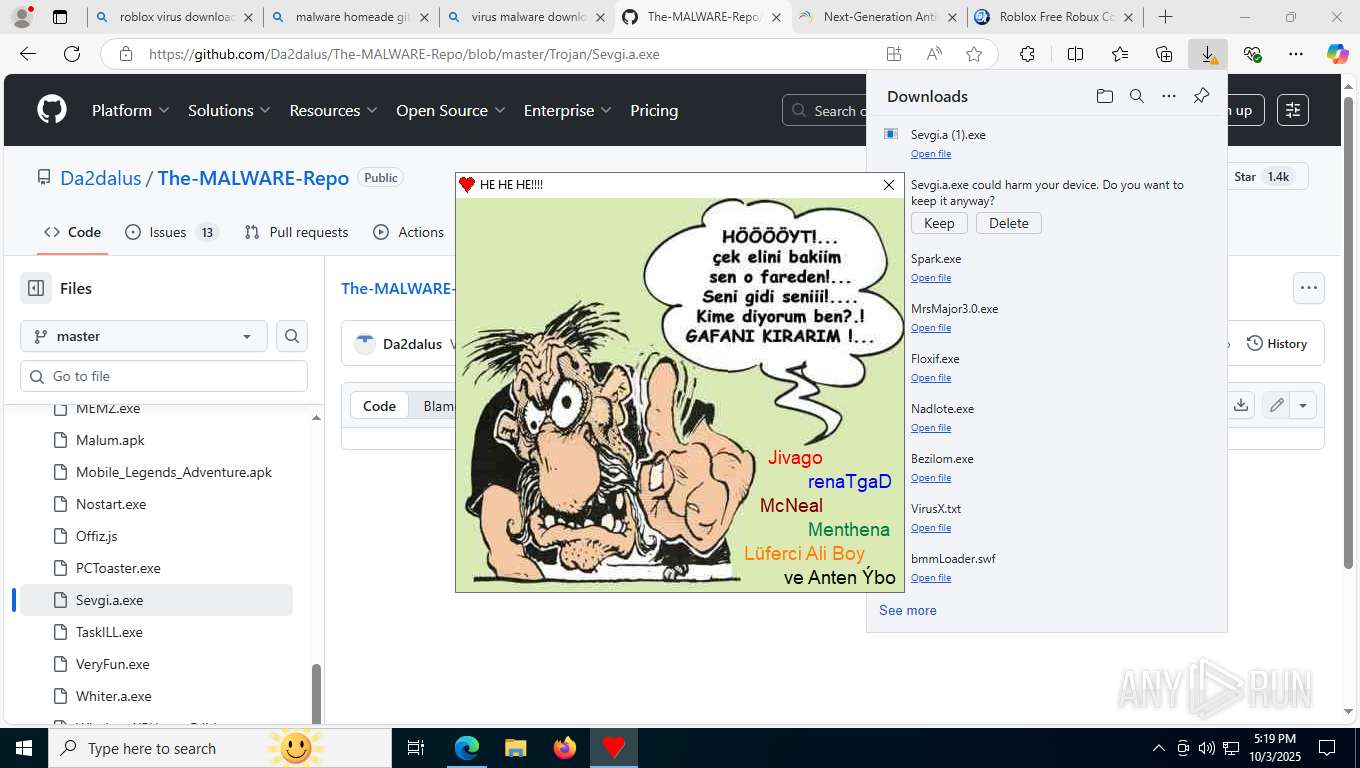Viewport: 1360px width, 768px height.
Task: Open Microsoft Edge from taskbar
Action: (x=467, y=748)
